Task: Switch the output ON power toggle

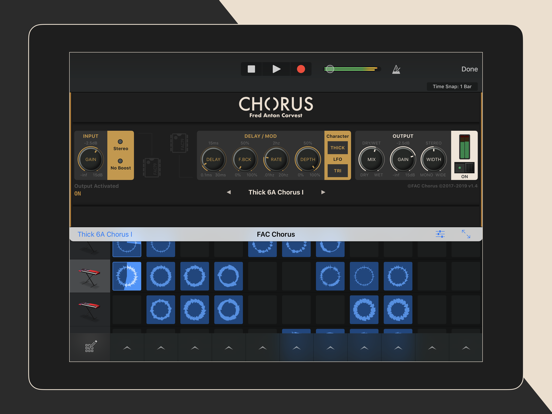Action: pos(464,168)
